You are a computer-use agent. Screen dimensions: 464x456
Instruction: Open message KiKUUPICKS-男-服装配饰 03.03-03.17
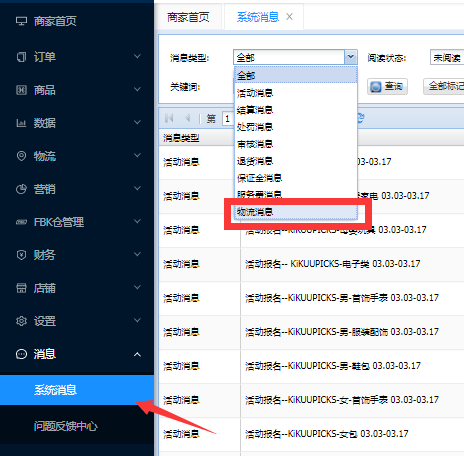pyautogui.click(x=342, y=332)
